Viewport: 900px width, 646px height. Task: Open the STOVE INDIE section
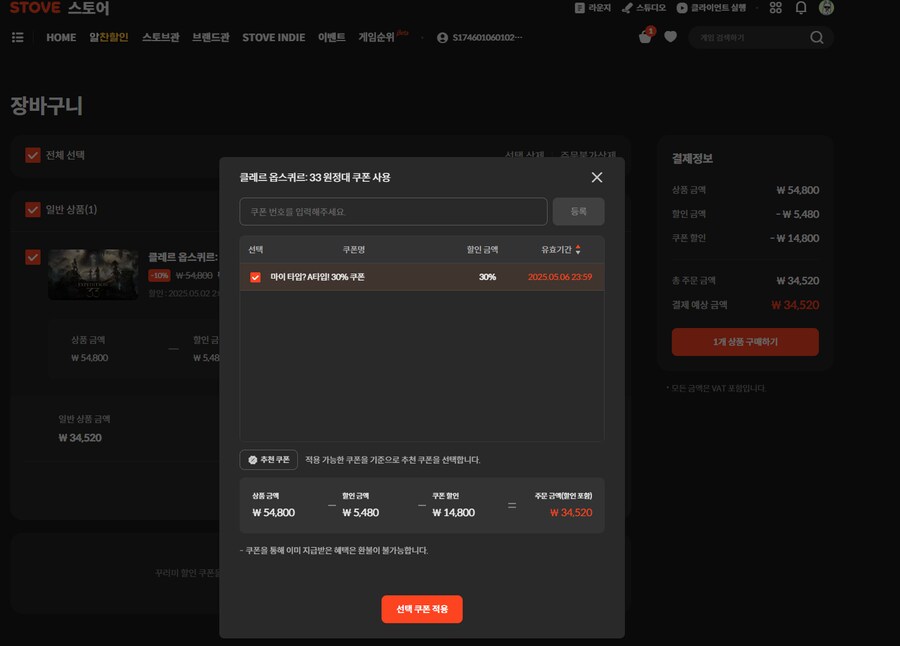273,37
